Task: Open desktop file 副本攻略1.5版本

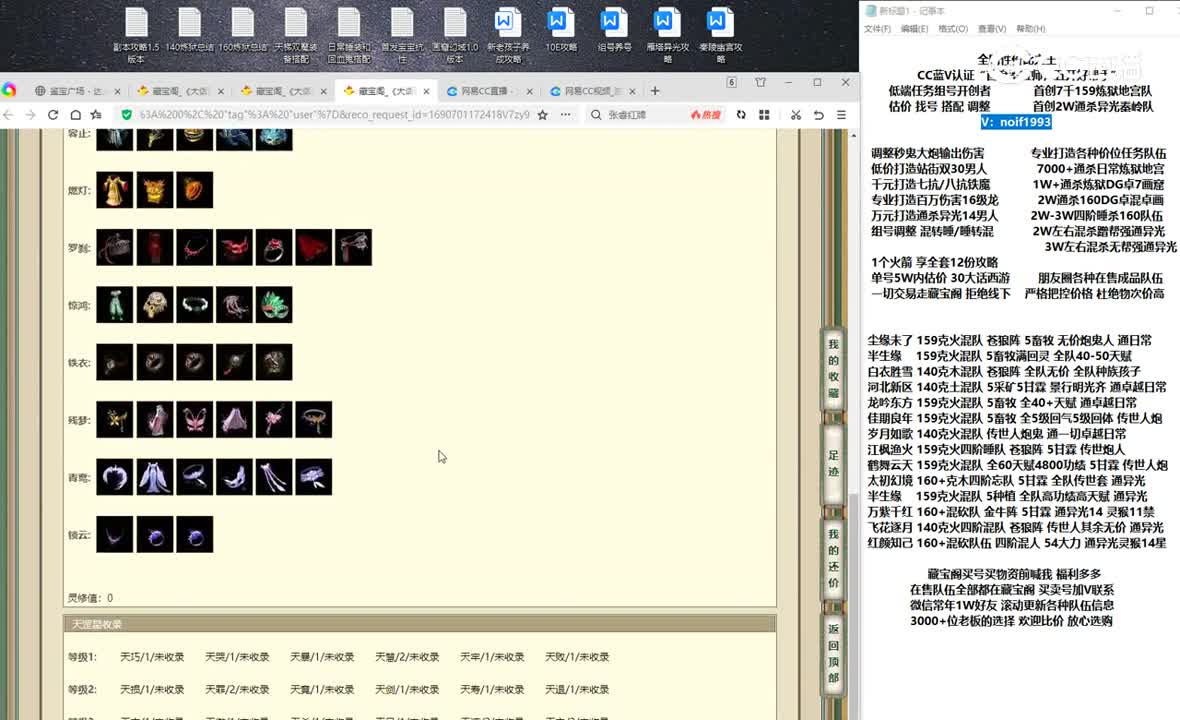Action: (x=136, y=35)
